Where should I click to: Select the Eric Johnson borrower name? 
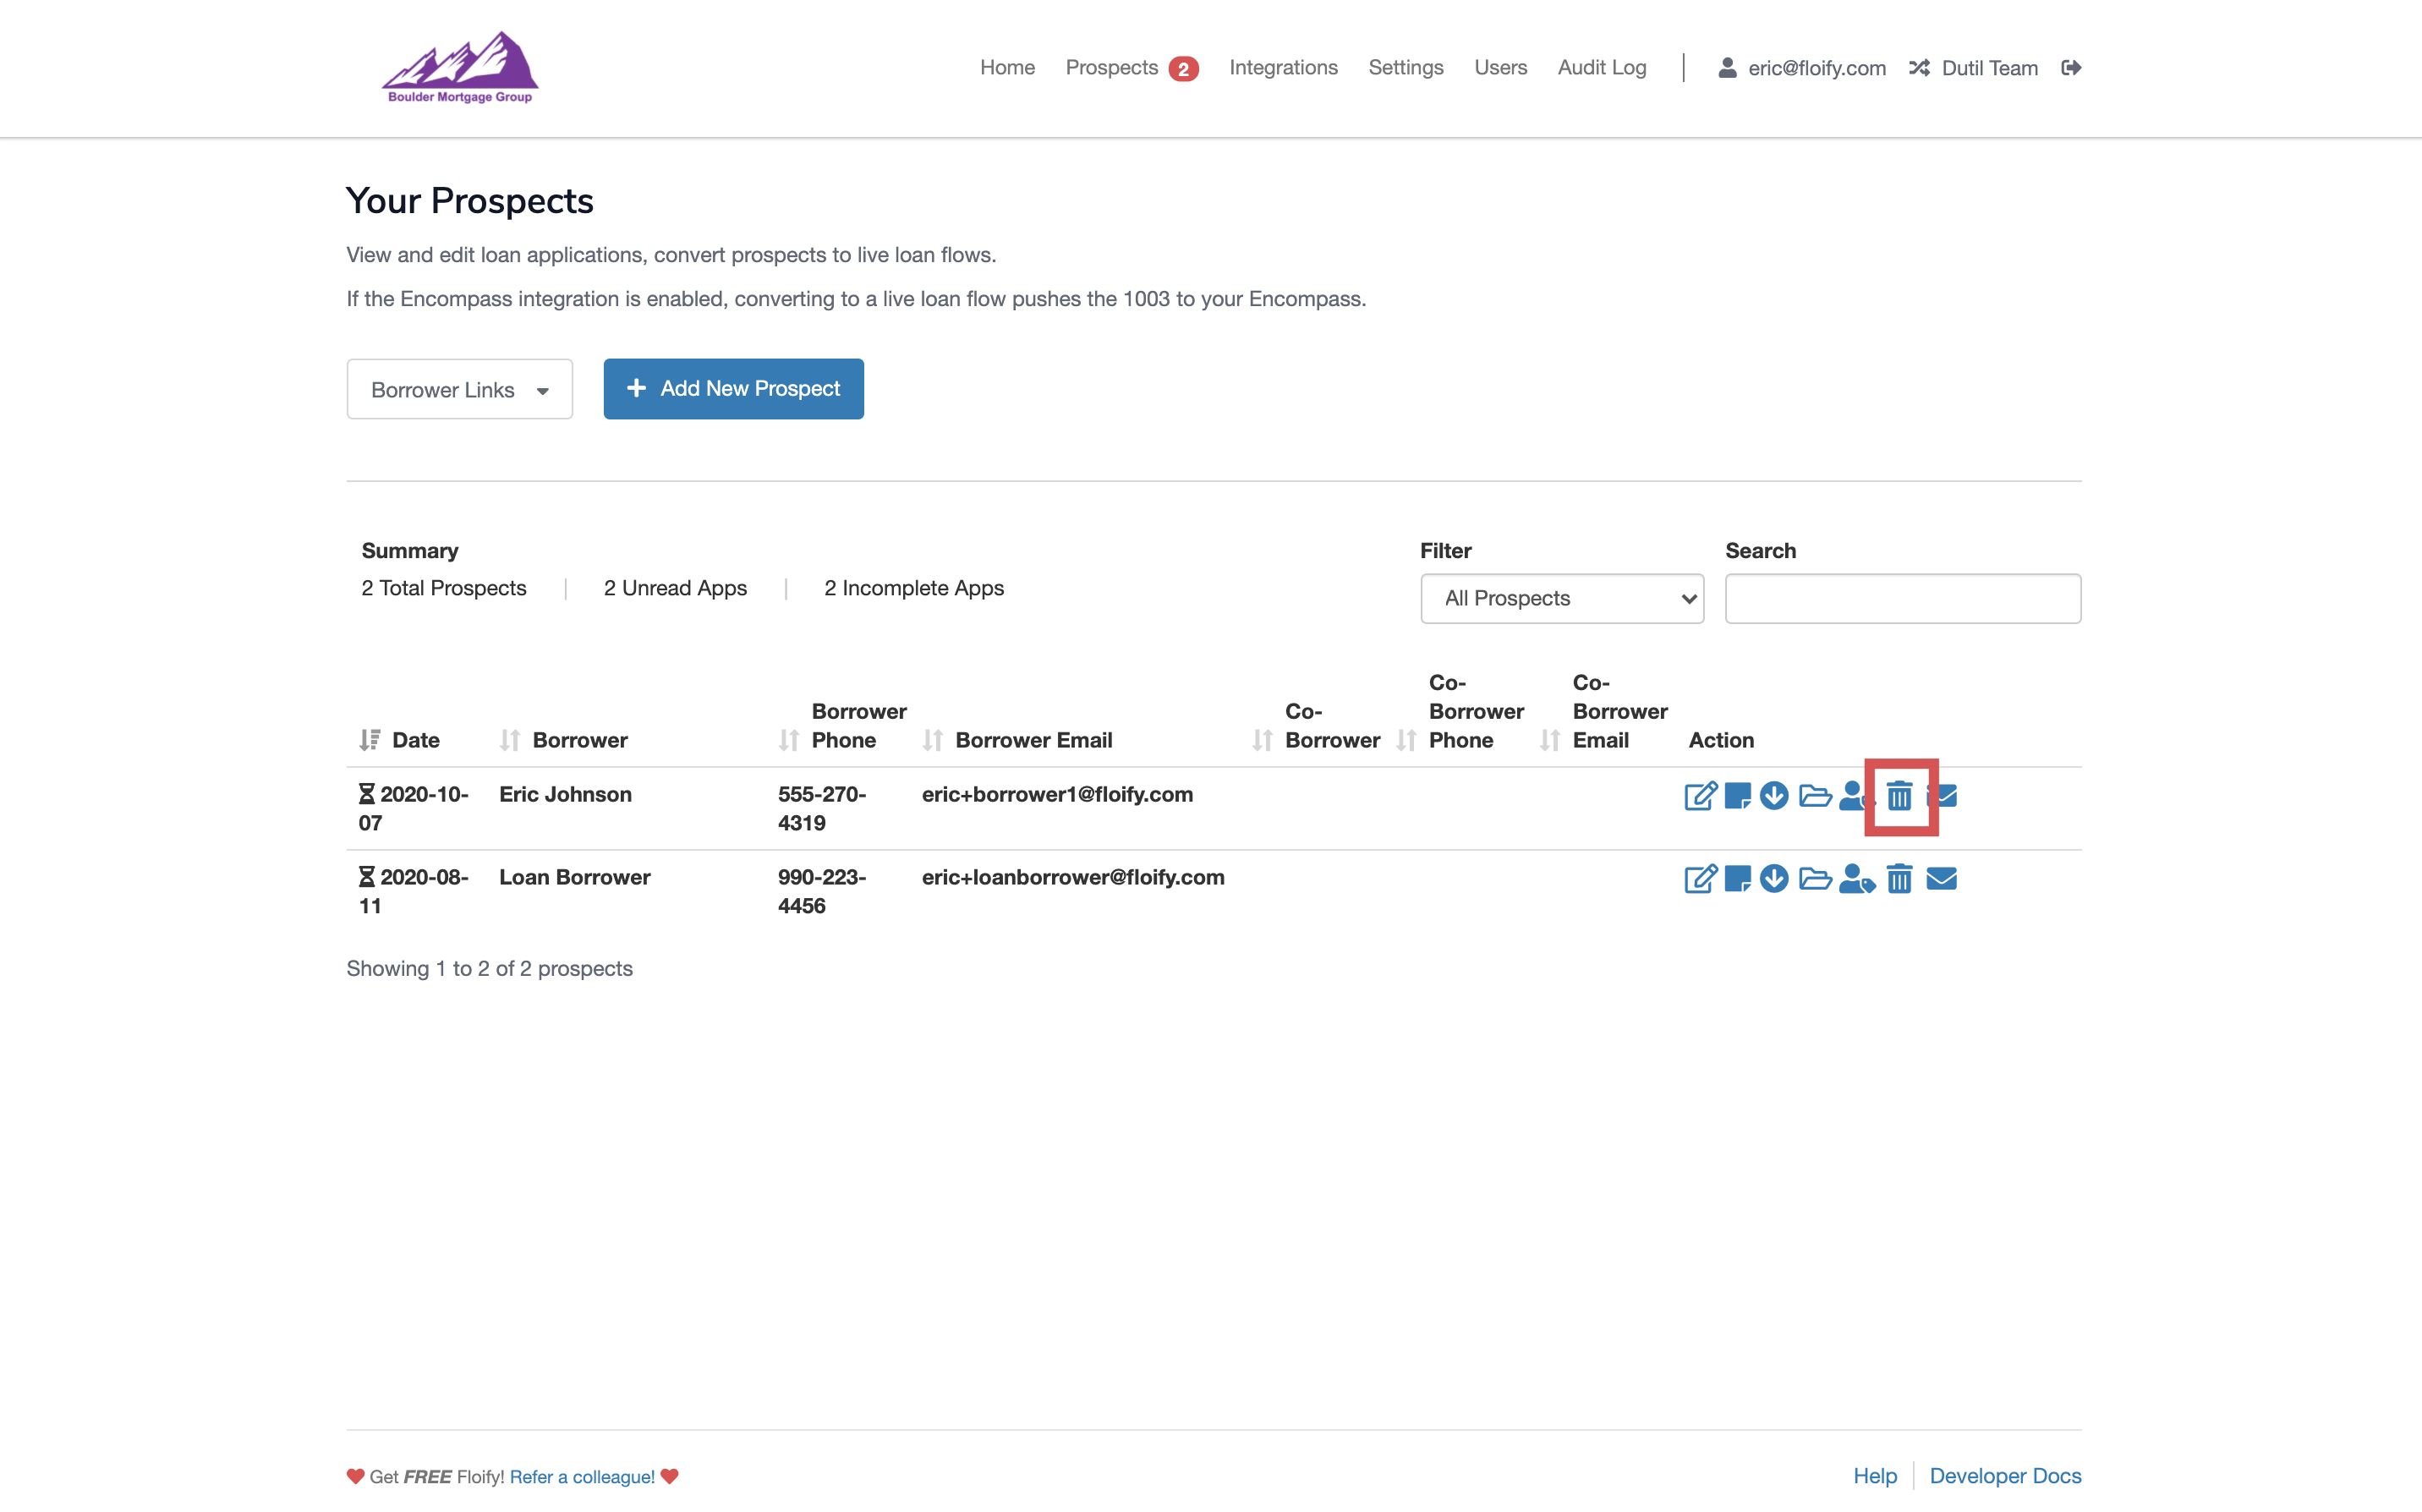(565, 794)
